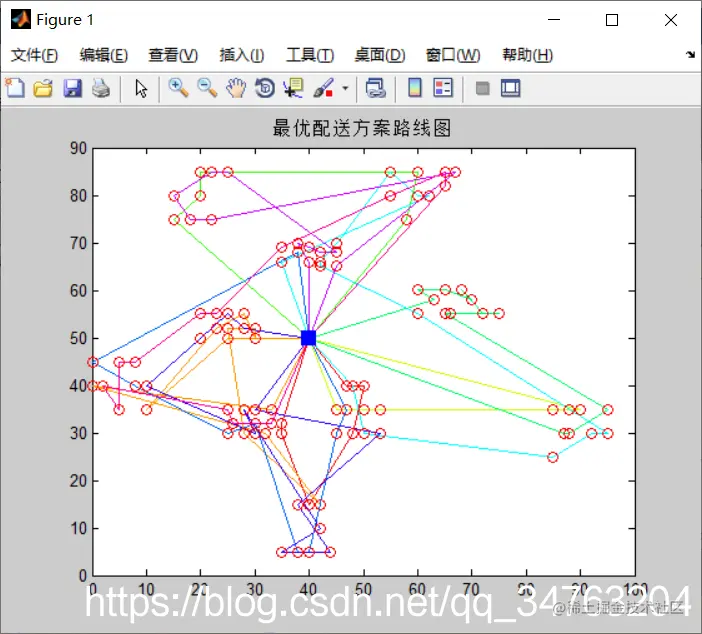The width and height of the screenshot is (702, 634).
Task: Click the Hide Plot Tools icon
Action: pos(482,88)
